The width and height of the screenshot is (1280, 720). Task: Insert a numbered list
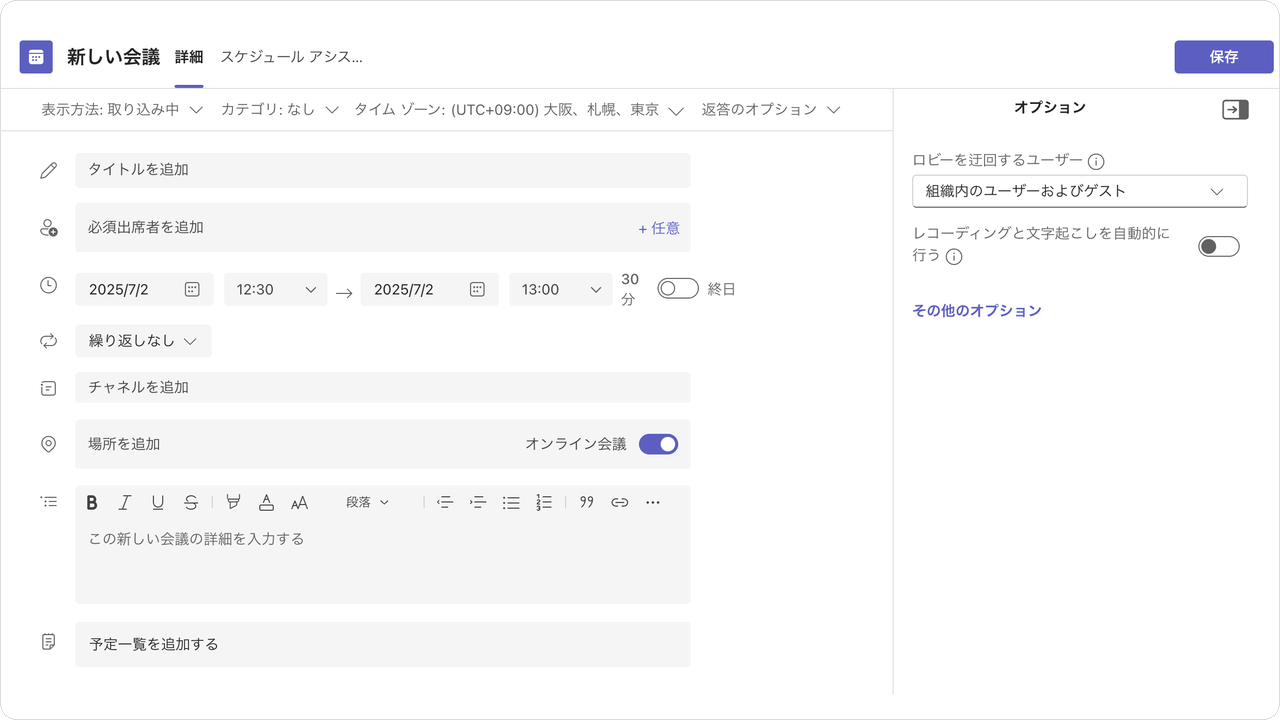click(x=544, y=503)
